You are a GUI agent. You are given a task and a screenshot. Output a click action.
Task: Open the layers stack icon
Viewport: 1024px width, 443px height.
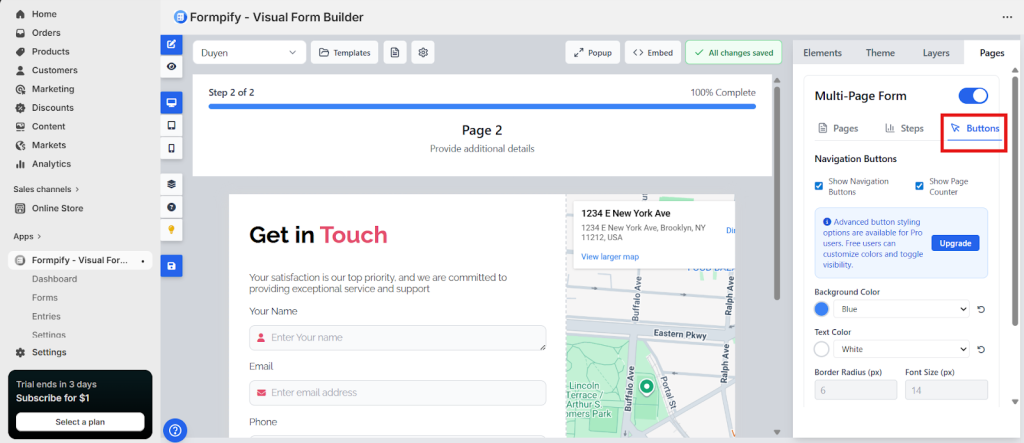[x=172, y=184]
